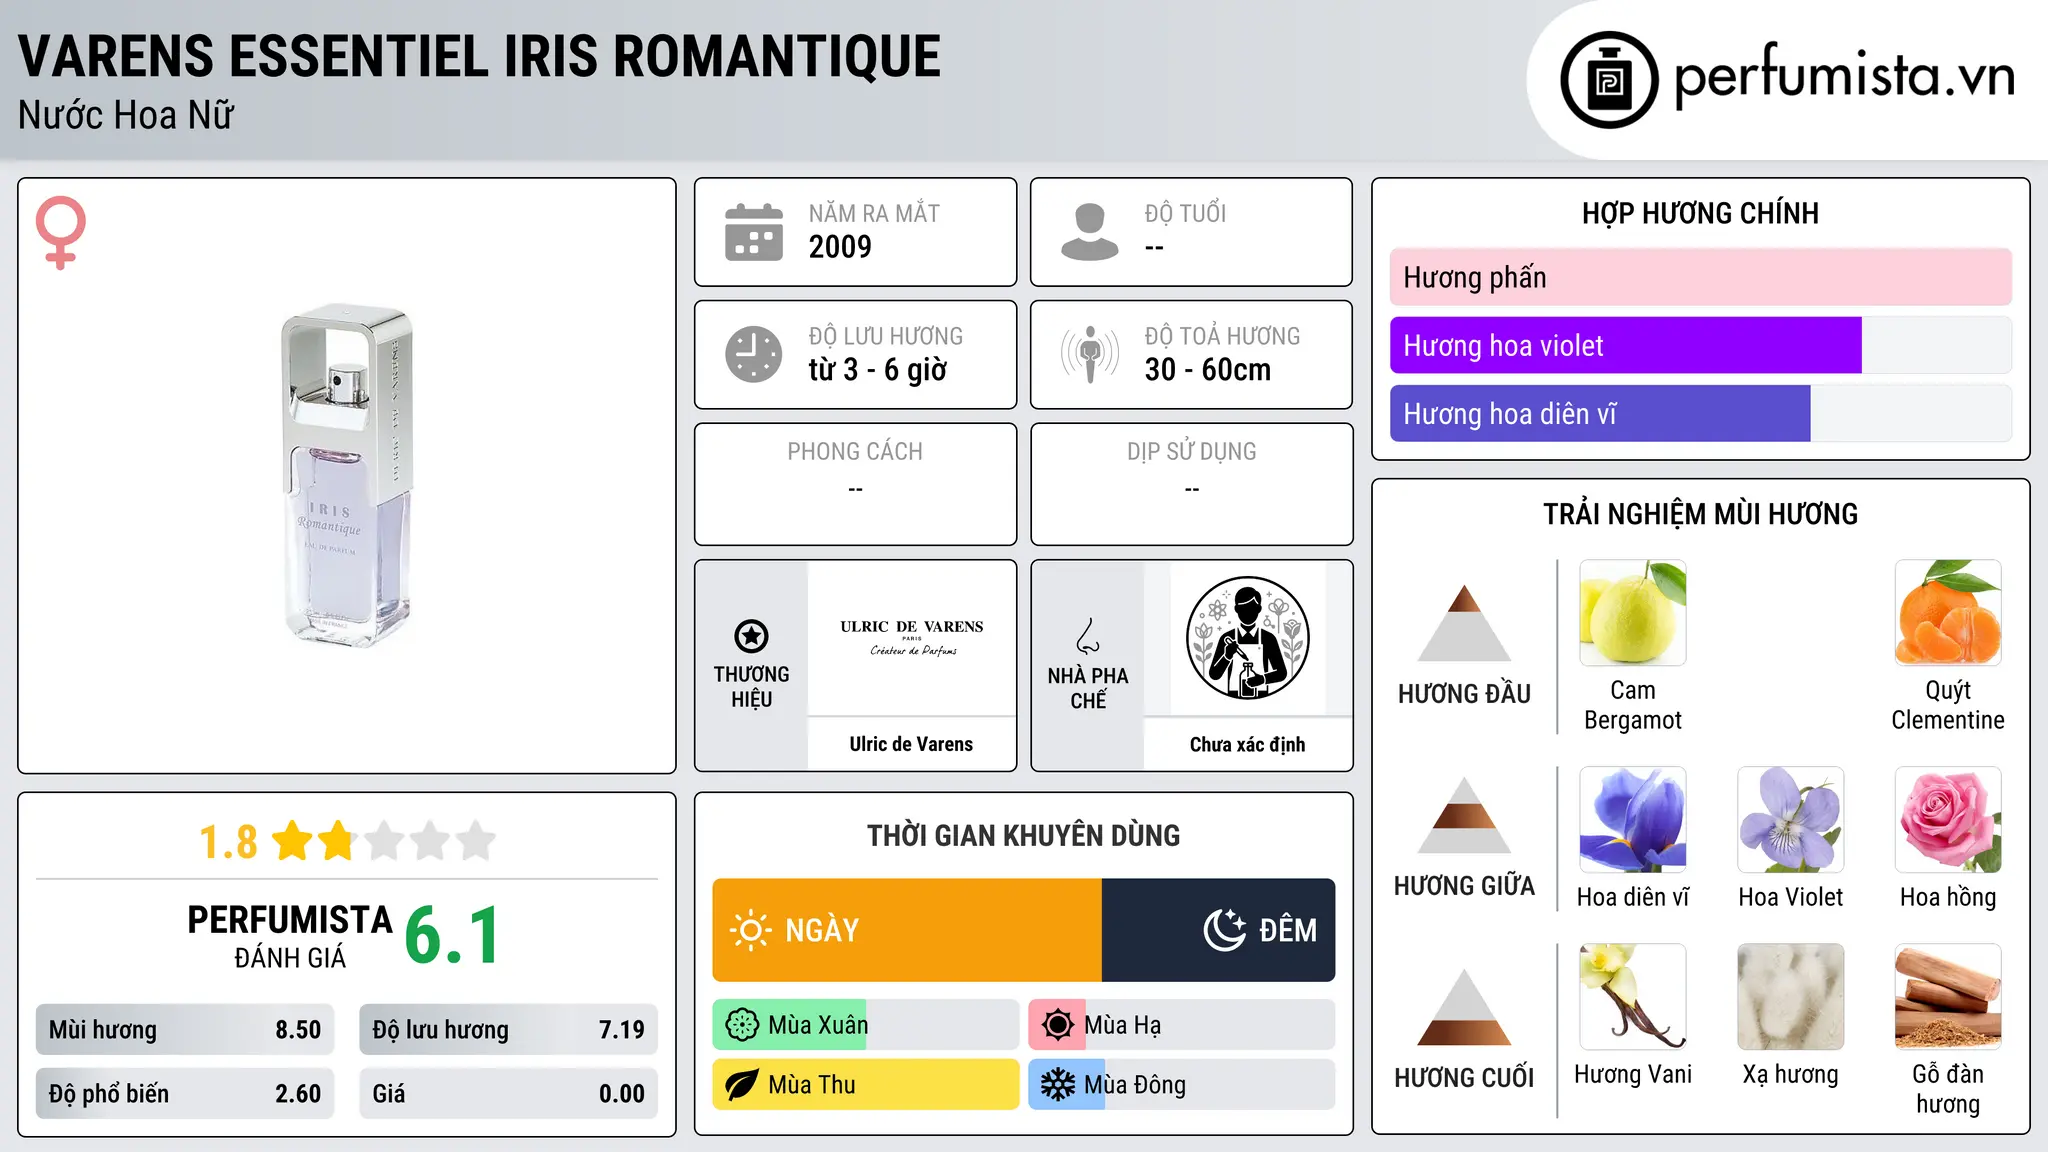The image size is (2048, 1152).
Task: Open the Quýt Clementine note image
Action: pyautogui.click(x=1948, y=613)
